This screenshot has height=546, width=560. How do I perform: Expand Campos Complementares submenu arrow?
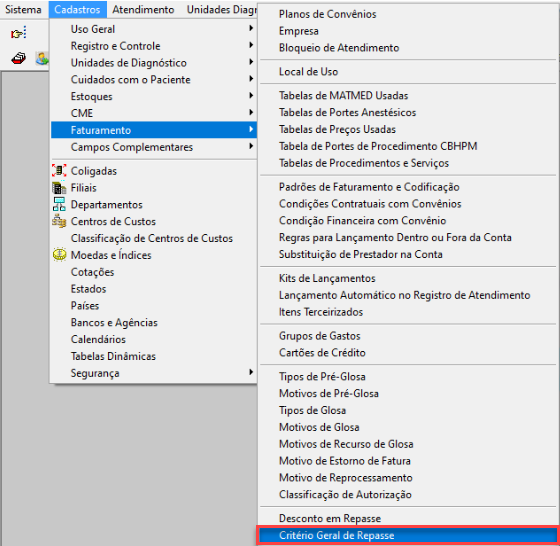pyautogui.click(x=251, y=146)
